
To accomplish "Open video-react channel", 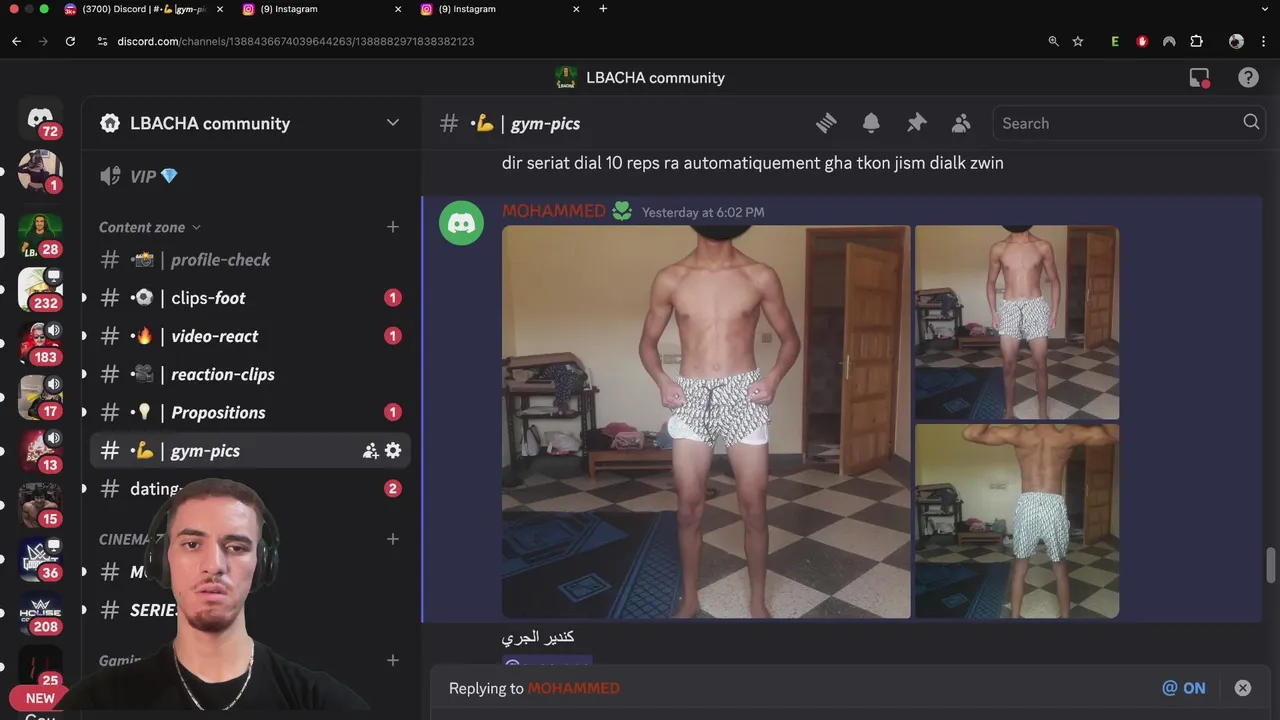I will click(250, 336).
